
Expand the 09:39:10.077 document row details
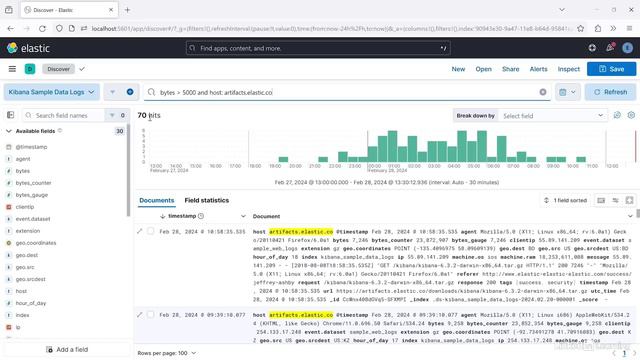[x=140, y=315]
